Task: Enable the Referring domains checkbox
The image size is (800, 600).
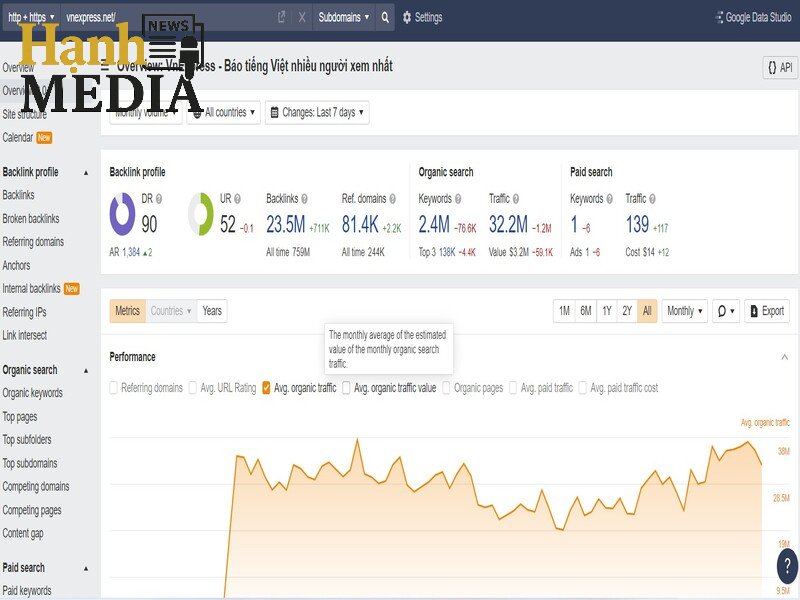Action: pyautogui.click(x=114, y=388)
